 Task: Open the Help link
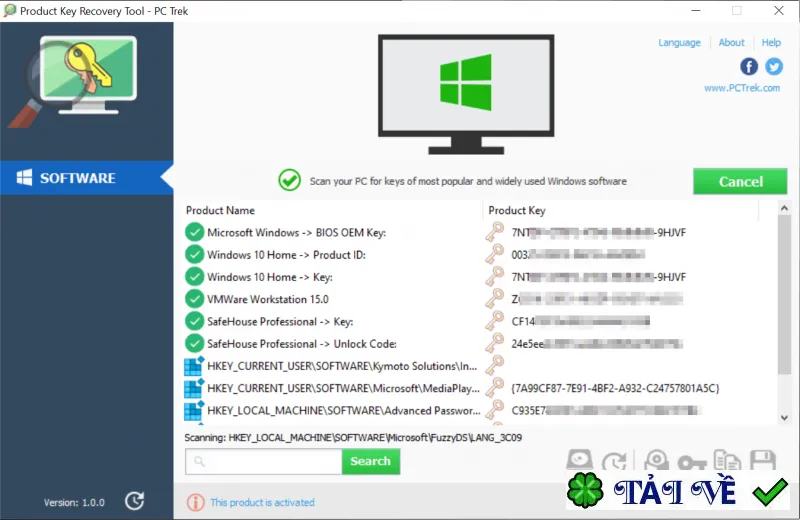(x=771, y=43)
